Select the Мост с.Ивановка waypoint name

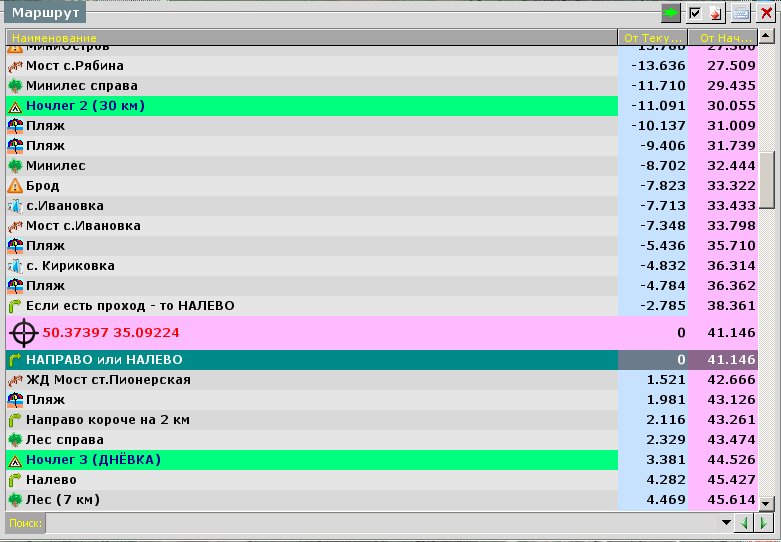point(83,226)
